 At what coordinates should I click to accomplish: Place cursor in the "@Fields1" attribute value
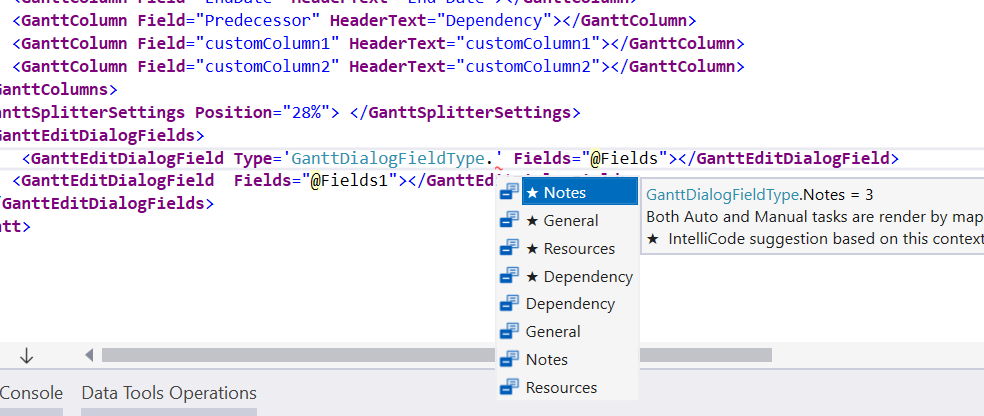click(354, 181)
